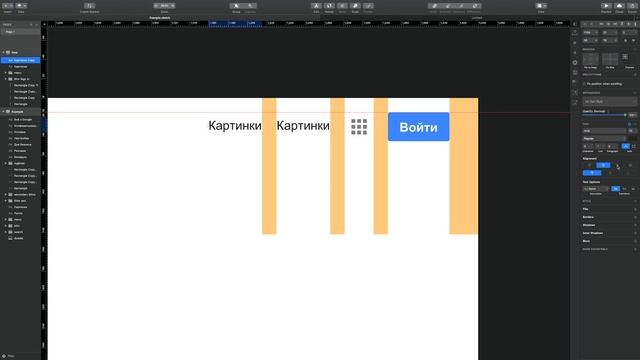640x360 pixels.
Task: Toggle Auto width text sizing
Action: [x=626, y=146]
